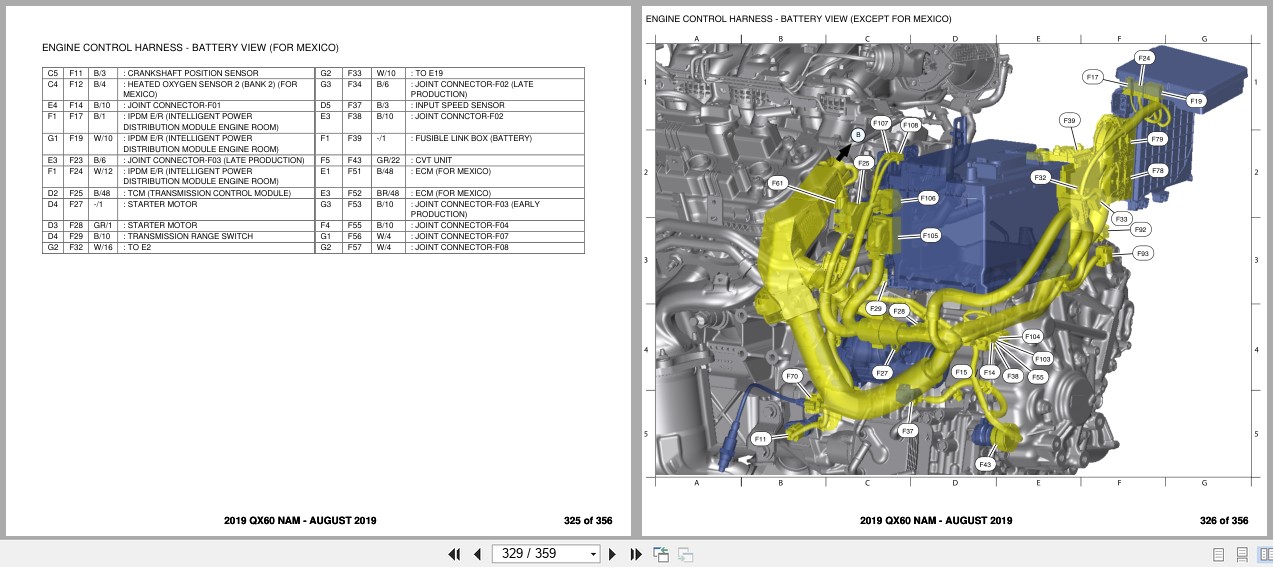Select the F78 callout label
The image size is (1273, 567).
click(x=1157, y=171)
